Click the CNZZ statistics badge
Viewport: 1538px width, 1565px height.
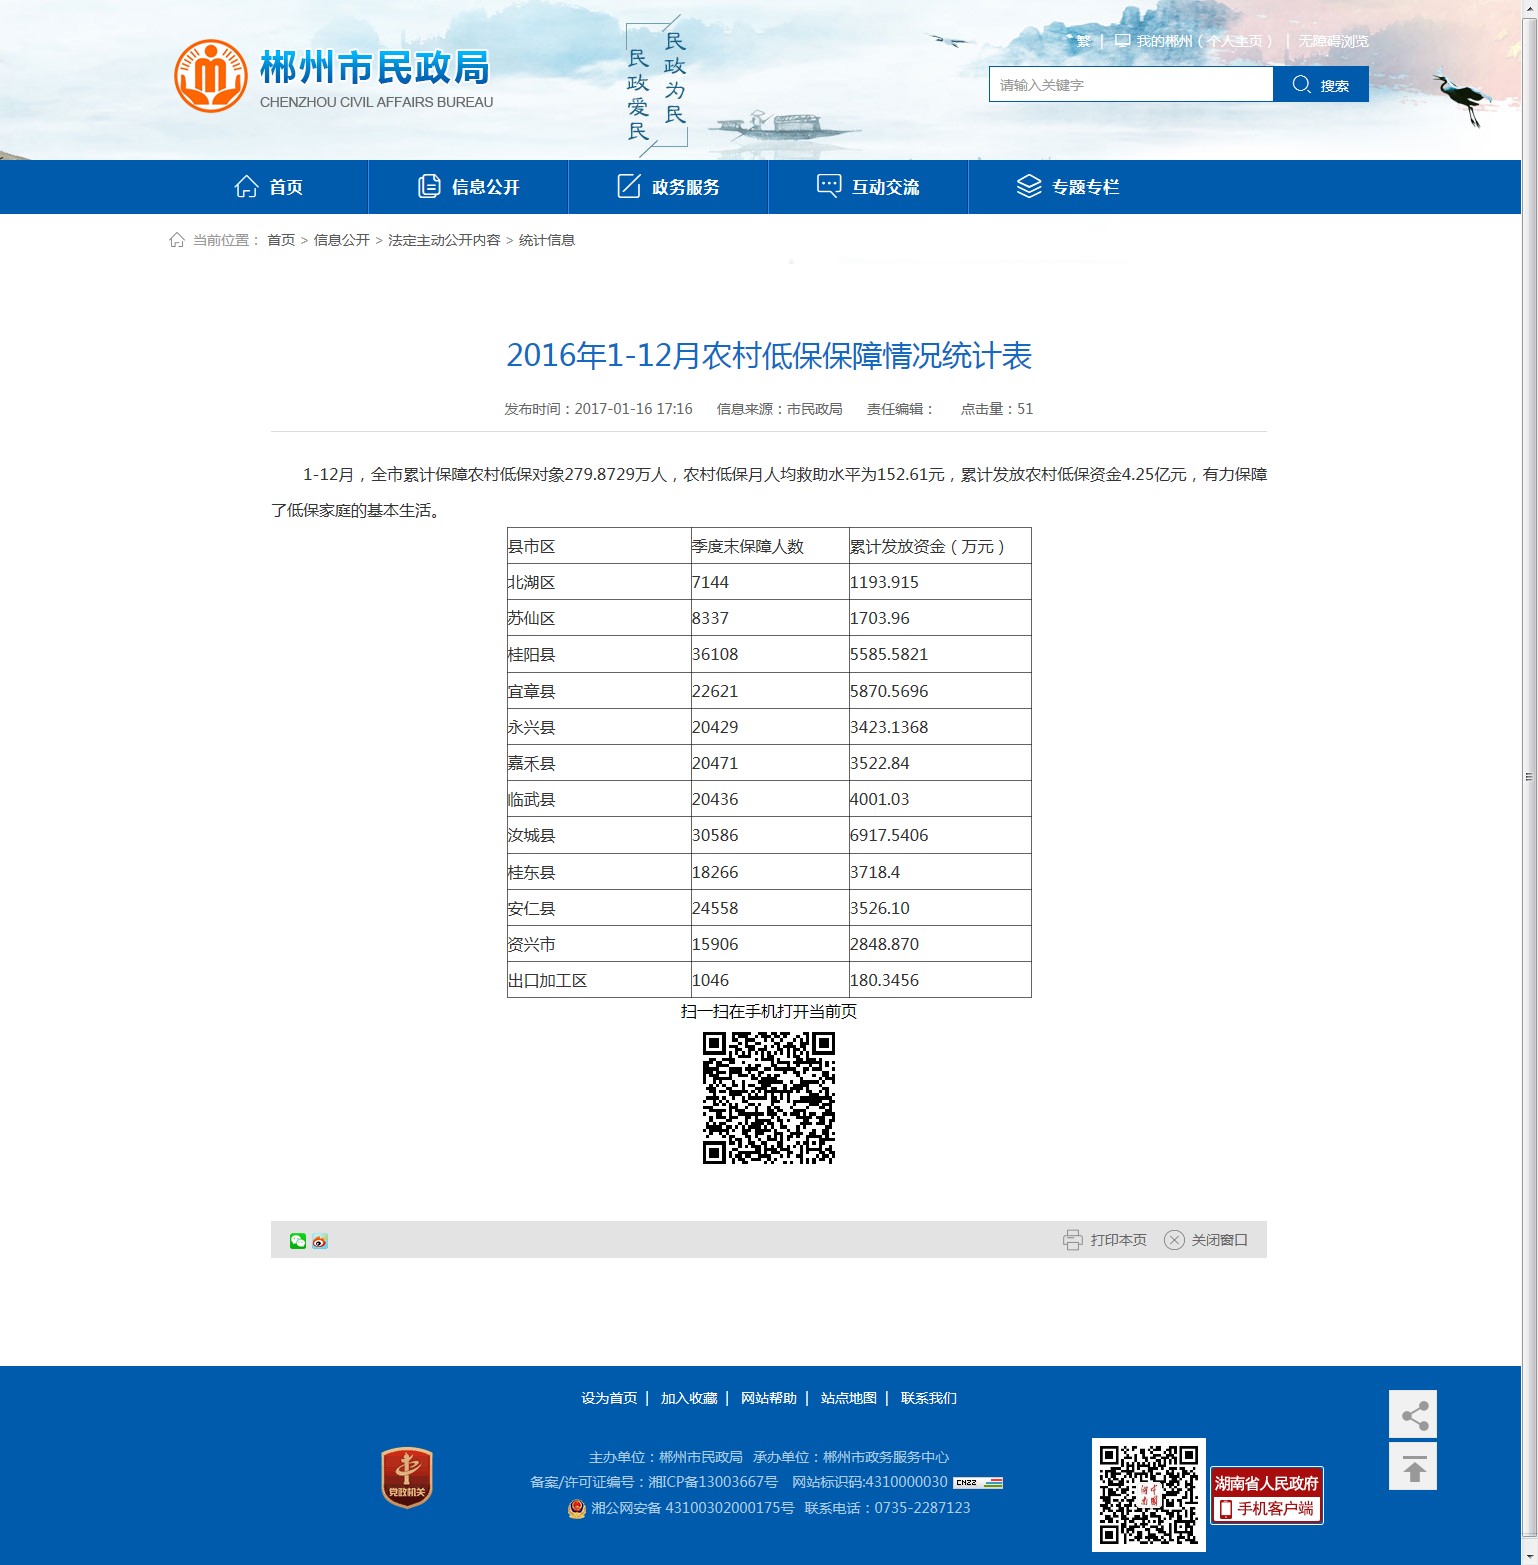[978, 1482]
